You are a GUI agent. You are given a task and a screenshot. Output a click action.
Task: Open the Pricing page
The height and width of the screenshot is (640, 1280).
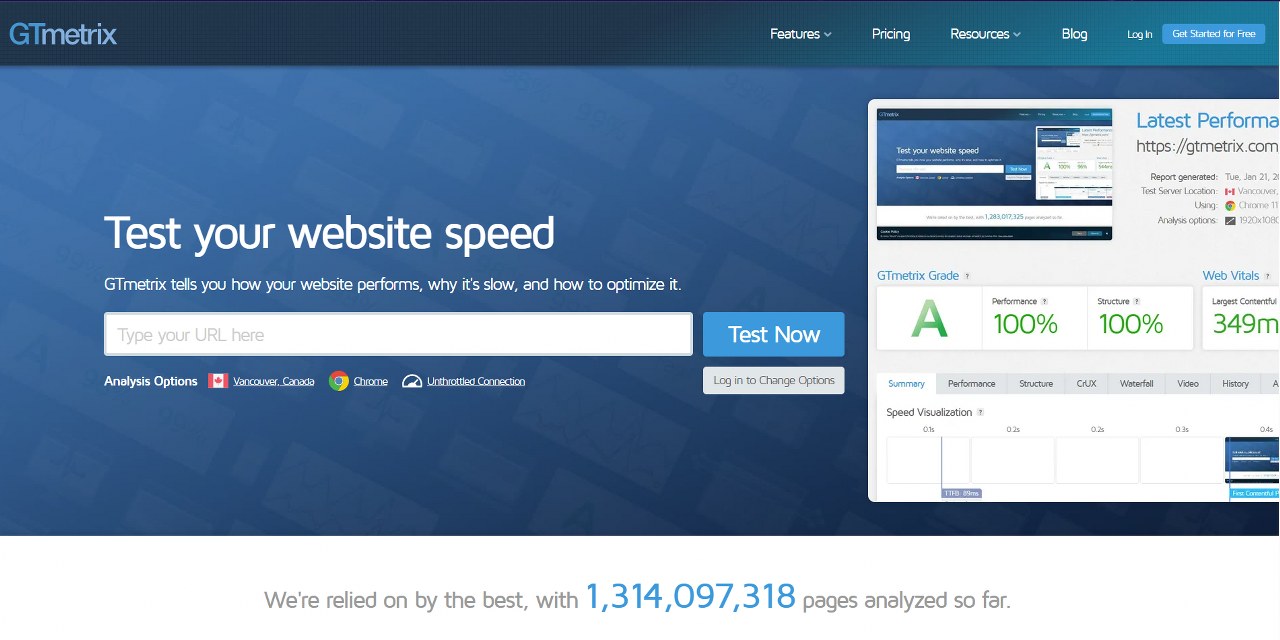tap(891, 34)
